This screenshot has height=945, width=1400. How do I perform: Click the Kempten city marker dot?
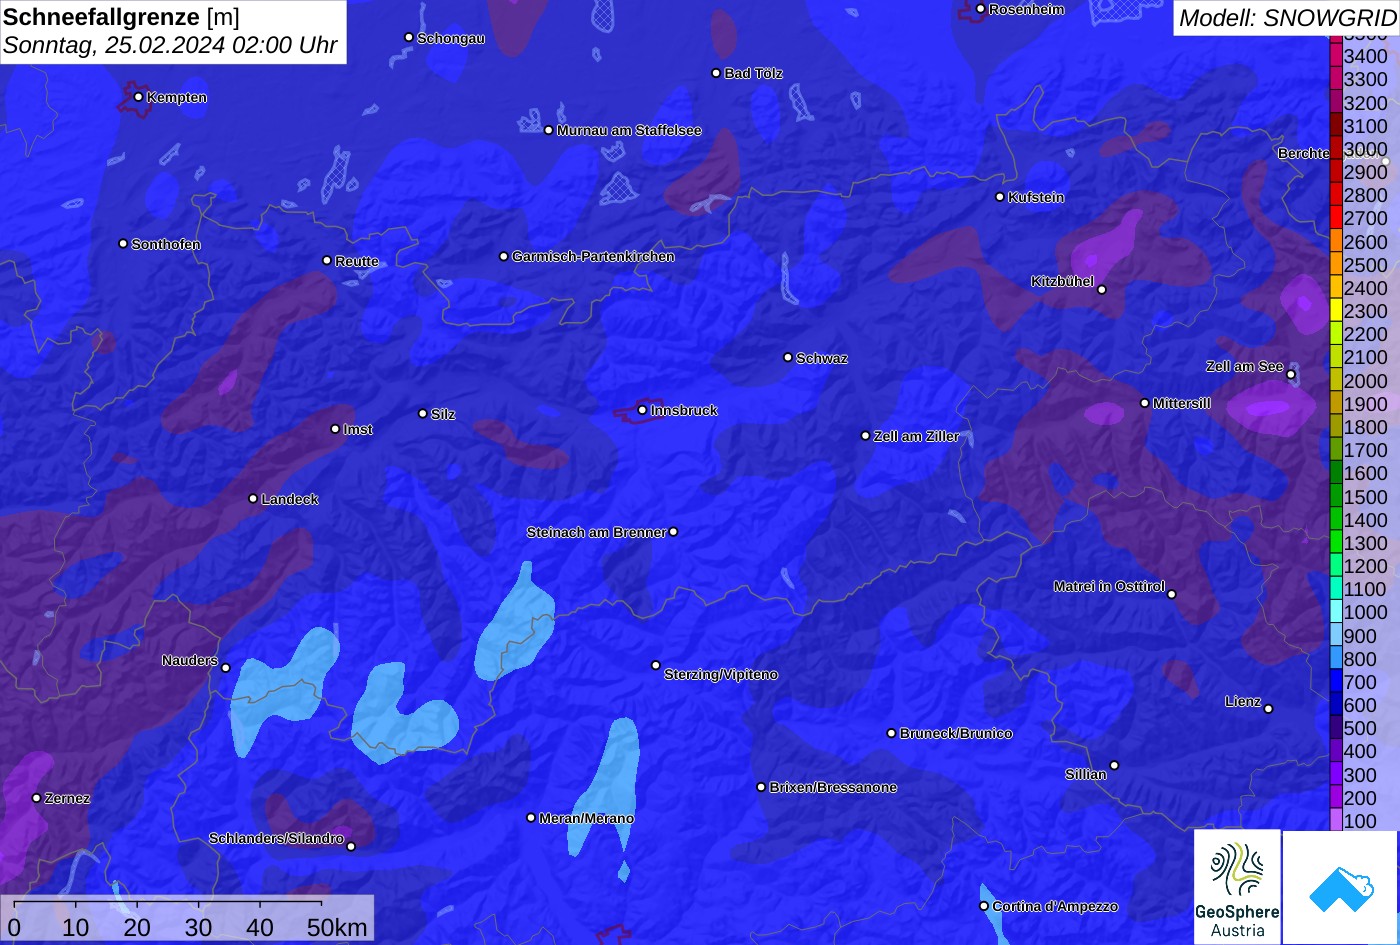[138, 97]
